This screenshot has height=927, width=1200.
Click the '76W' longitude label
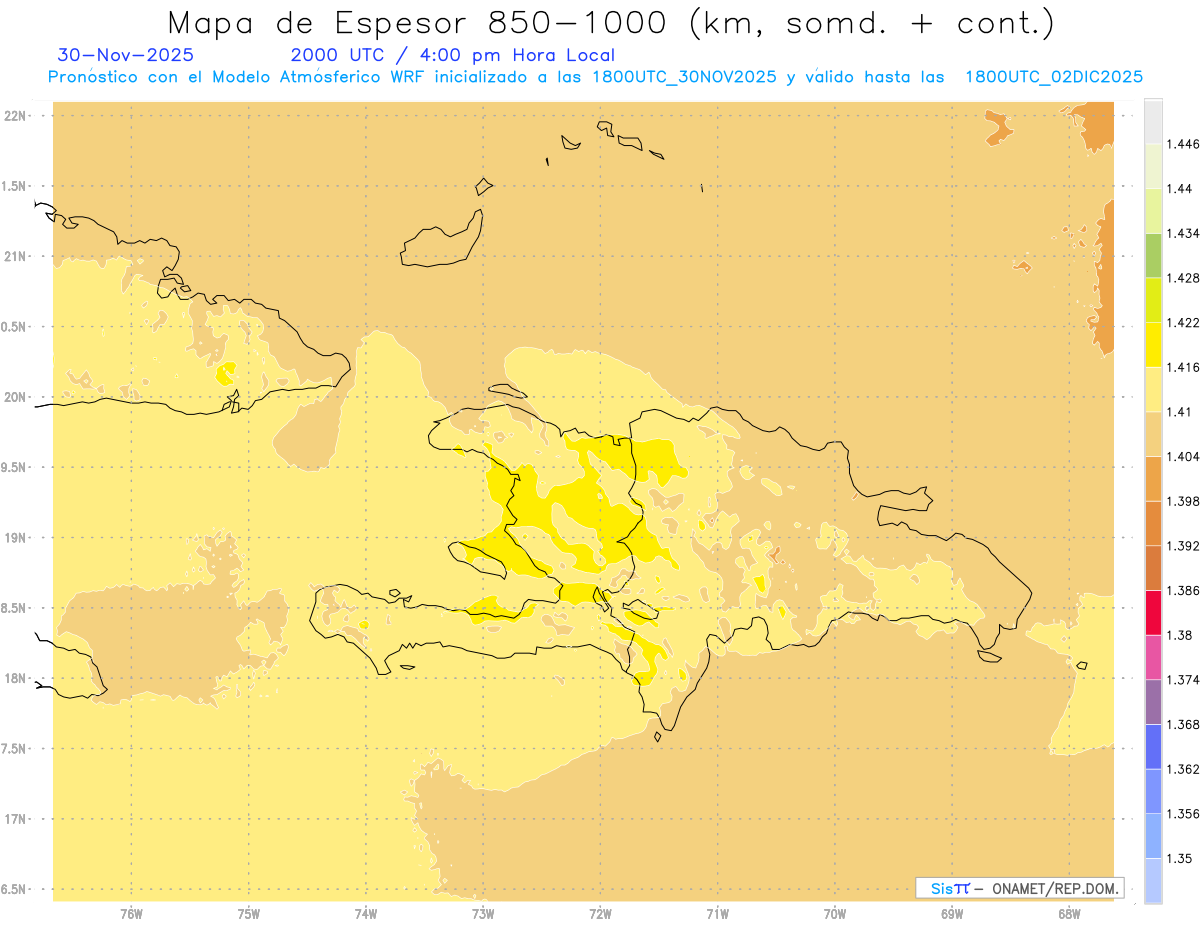131,913
